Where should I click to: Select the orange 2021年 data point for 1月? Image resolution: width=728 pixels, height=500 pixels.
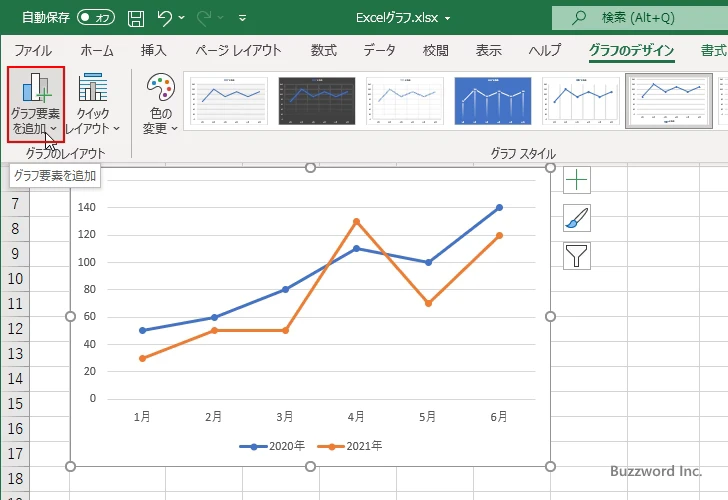tap(142, 358)
